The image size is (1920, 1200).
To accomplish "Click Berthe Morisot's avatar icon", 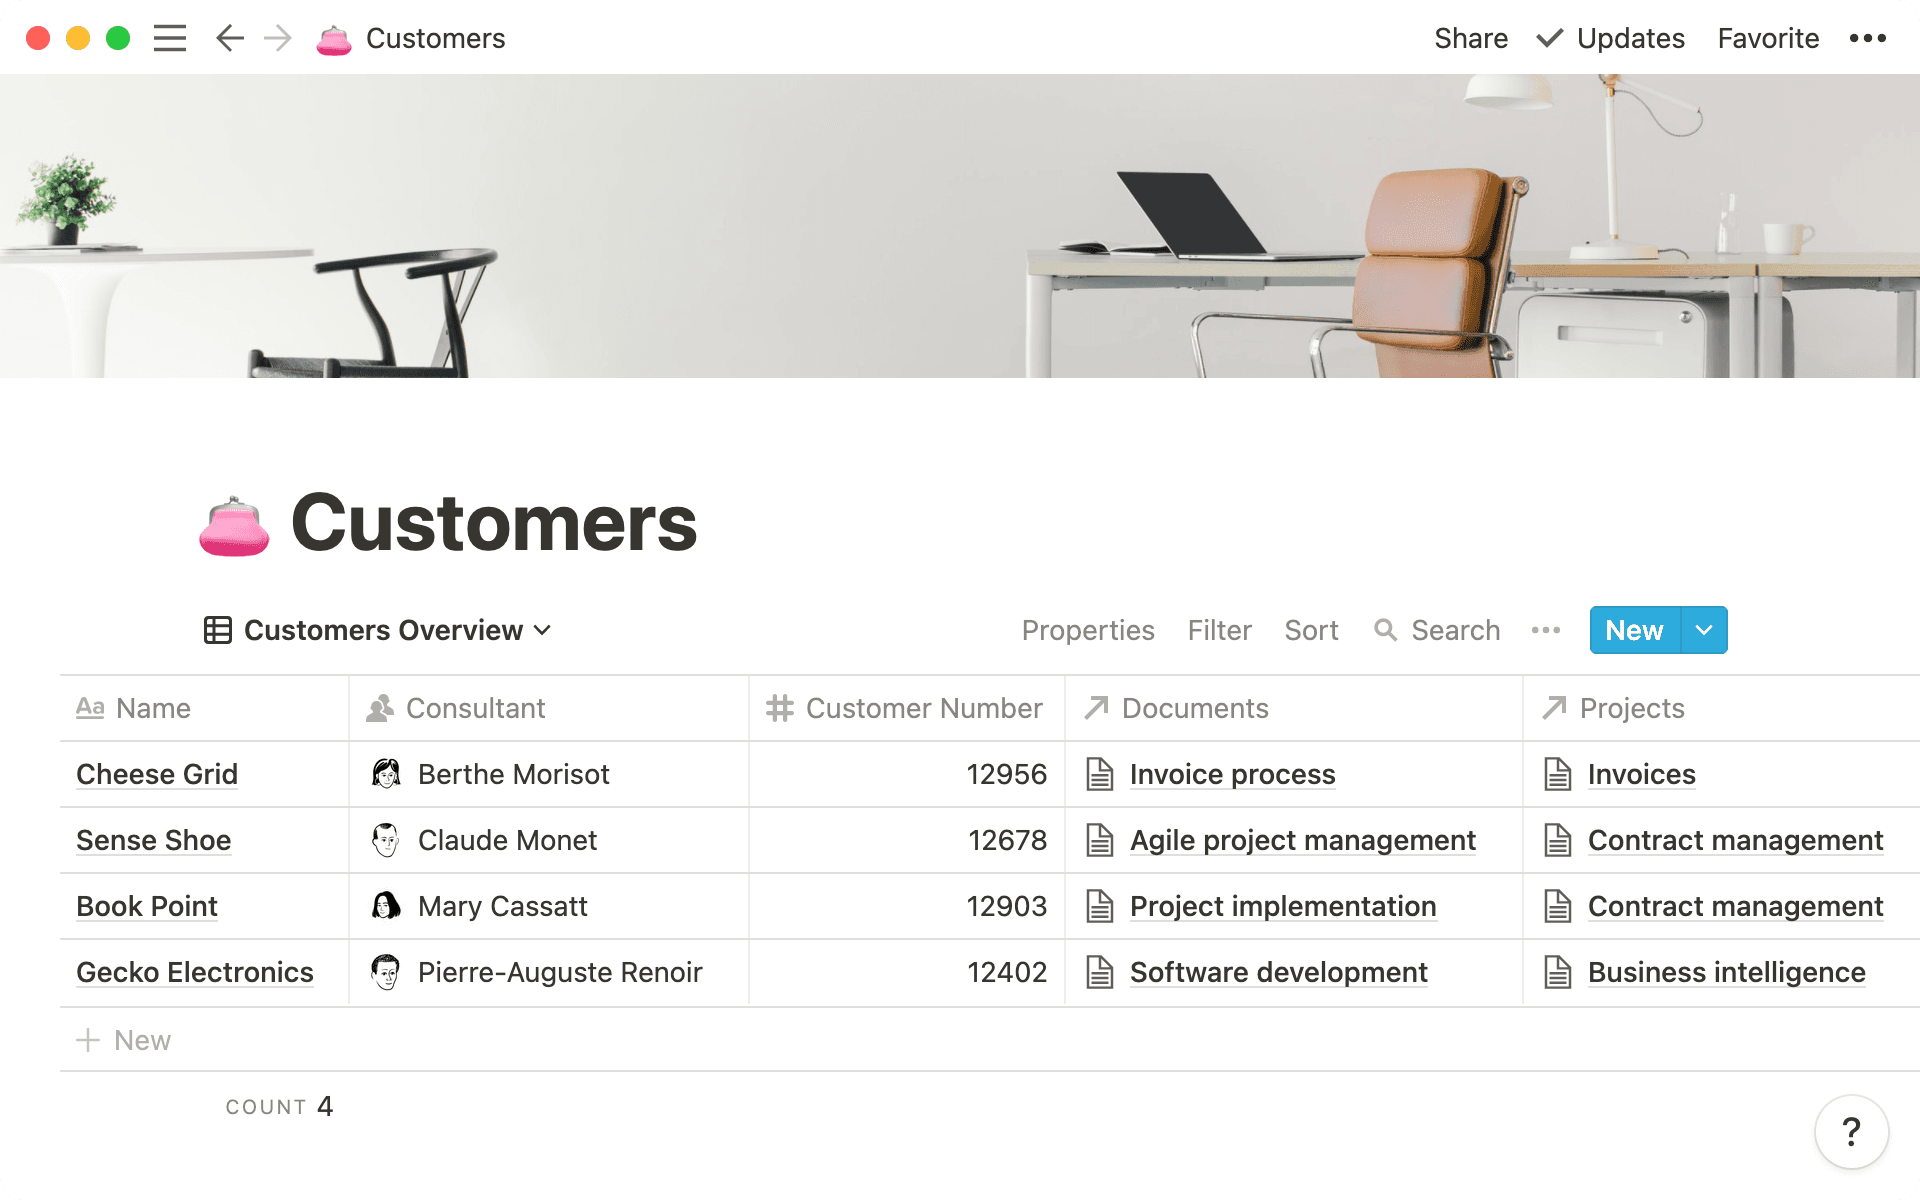I will pyautogui.click(x=386, y=774).
